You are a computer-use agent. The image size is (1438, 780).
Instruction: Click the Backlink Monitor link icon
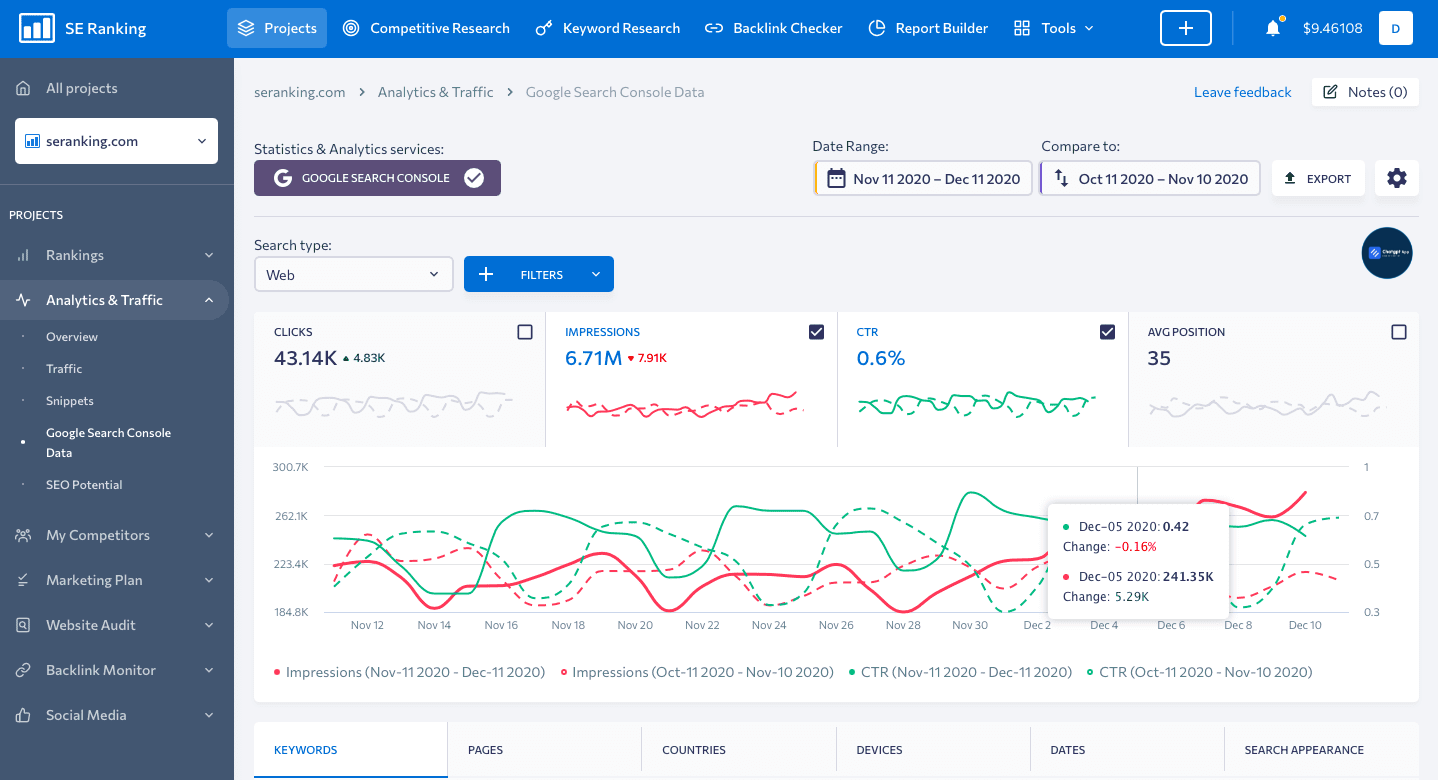coord(23,670)
